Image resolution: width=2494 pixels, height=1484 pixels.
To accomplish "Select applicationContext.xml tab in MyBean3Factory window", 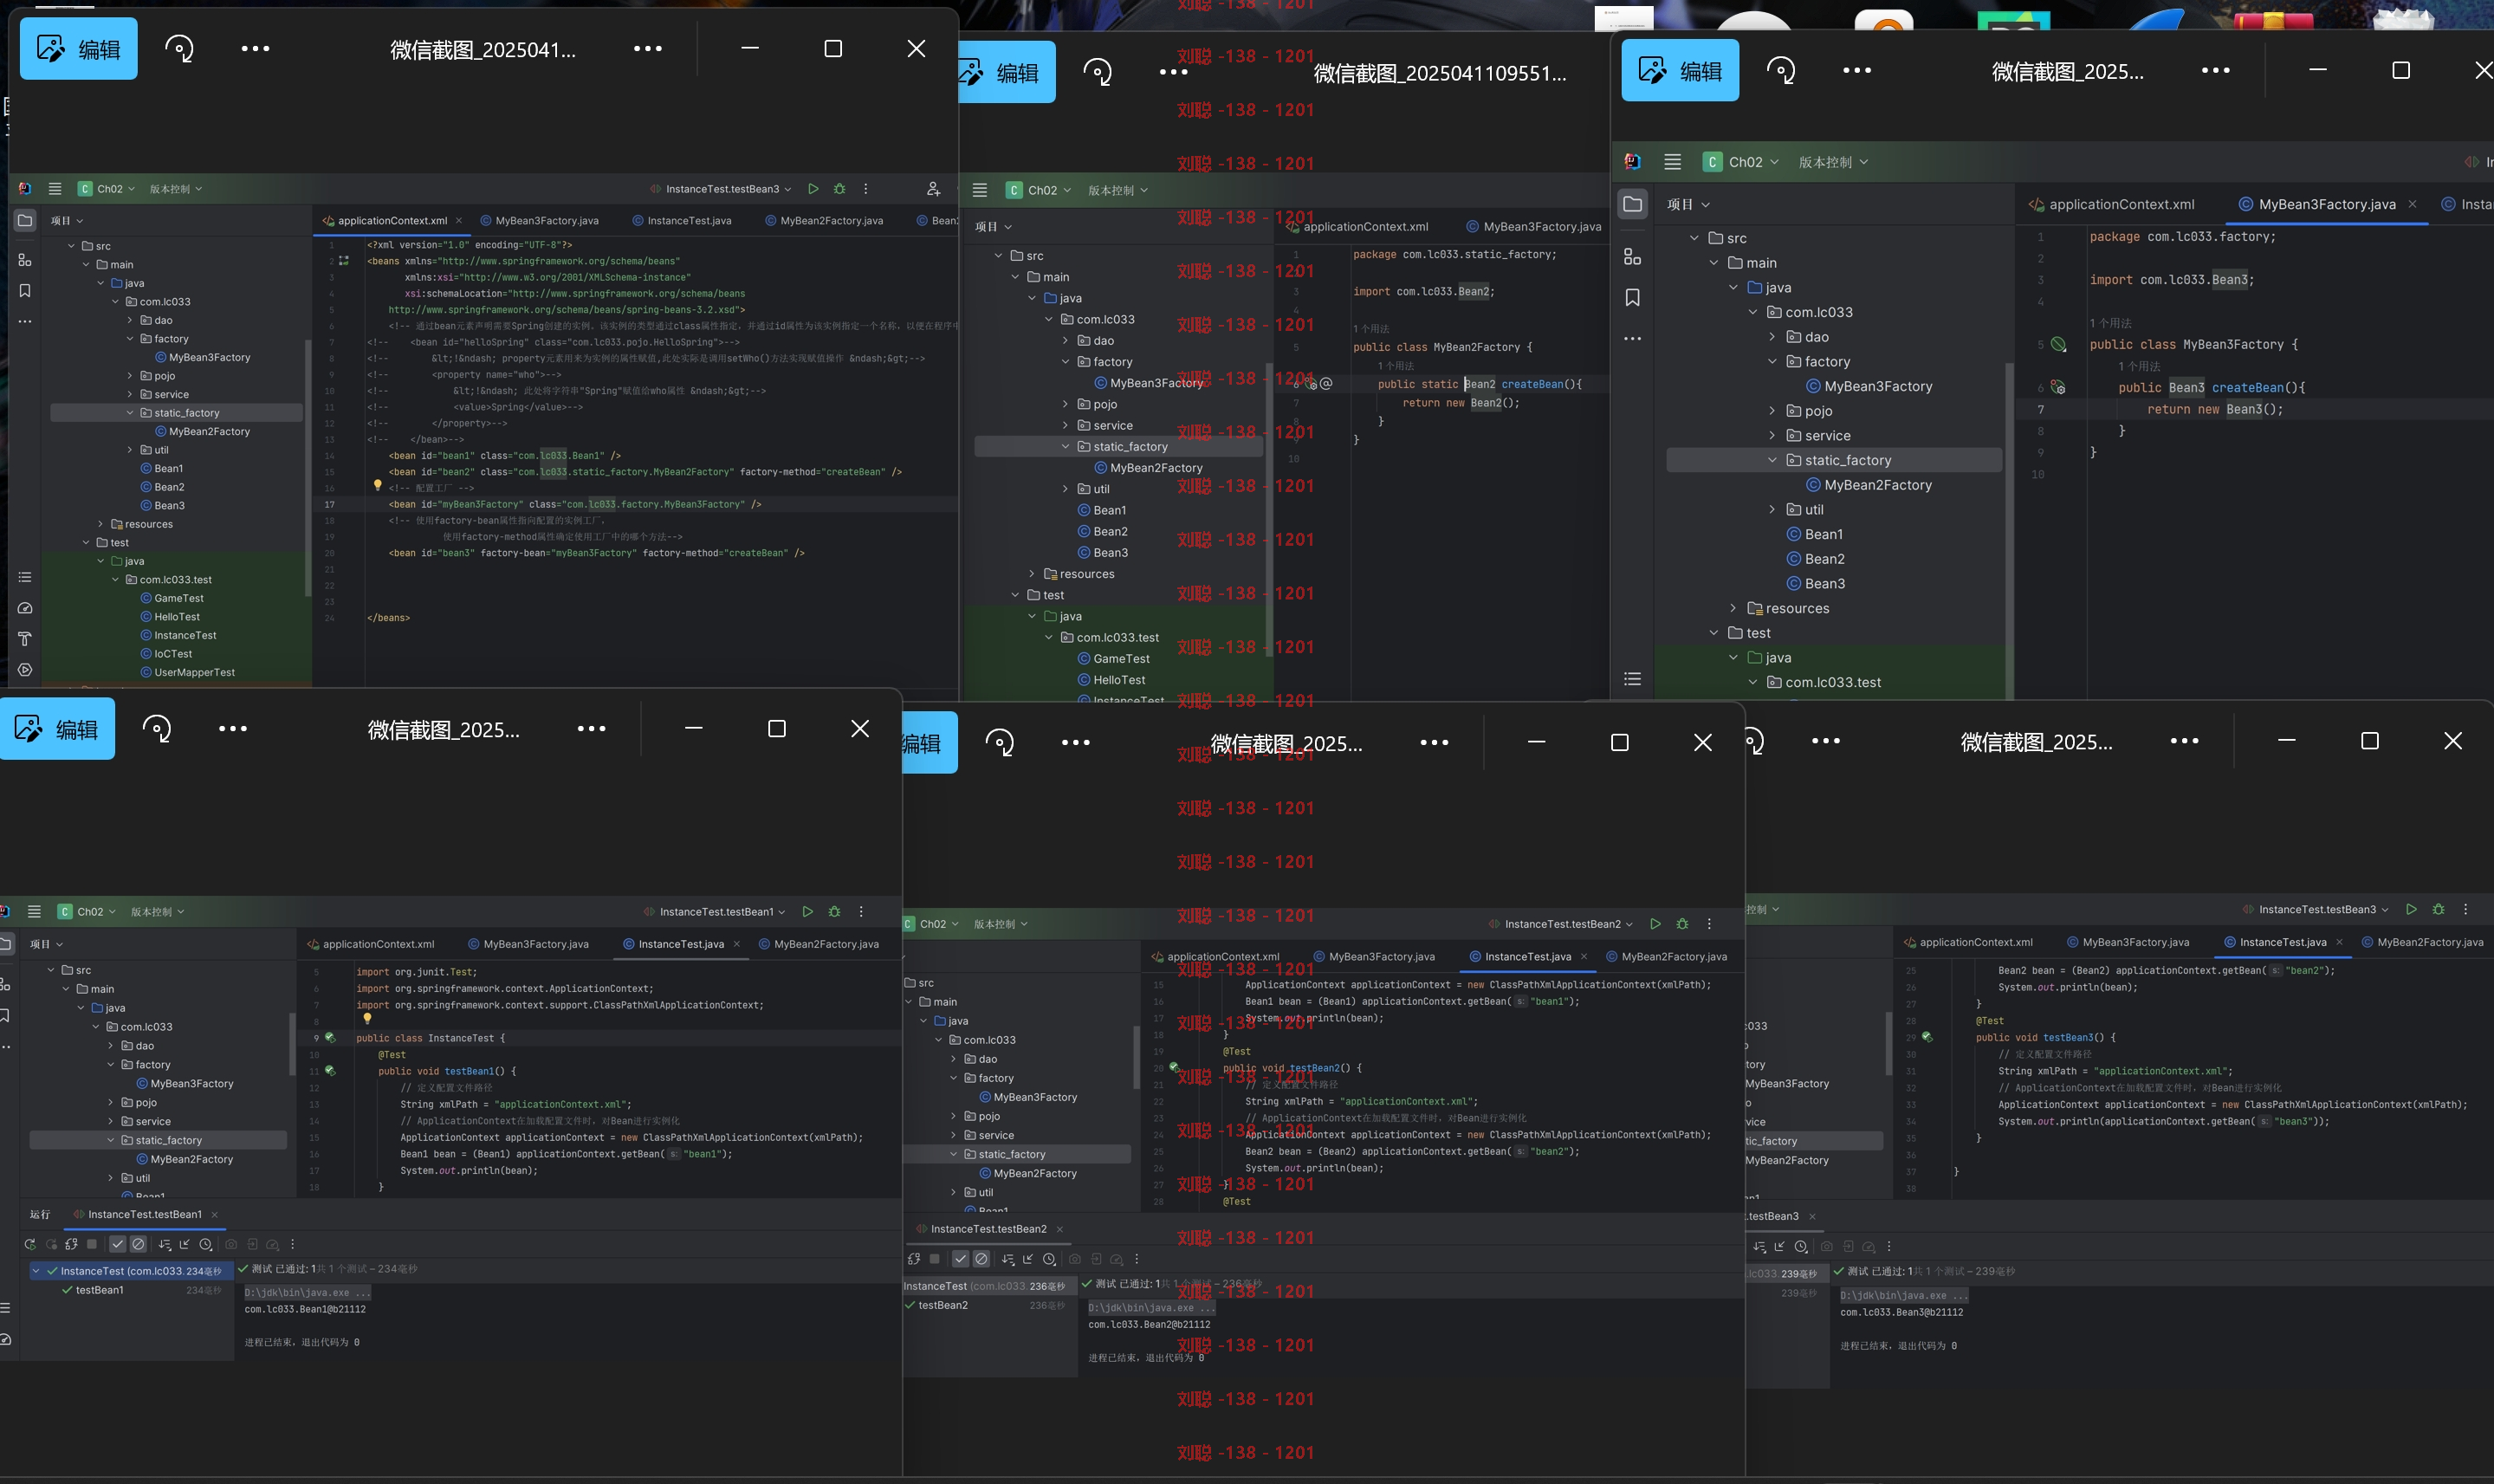I will coord(2111,204).
